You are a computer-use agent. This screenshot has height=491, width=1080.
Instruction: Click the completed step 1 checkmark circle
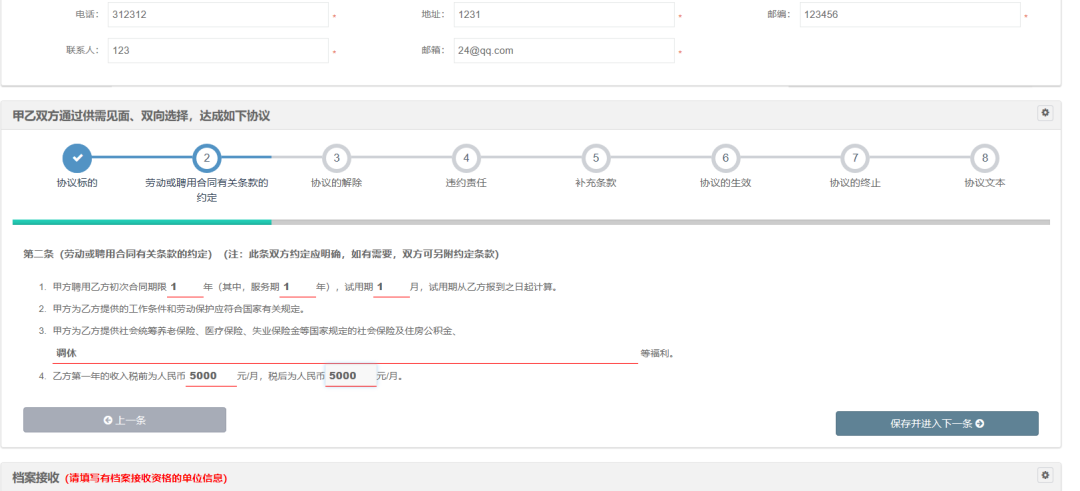[77, 158]
